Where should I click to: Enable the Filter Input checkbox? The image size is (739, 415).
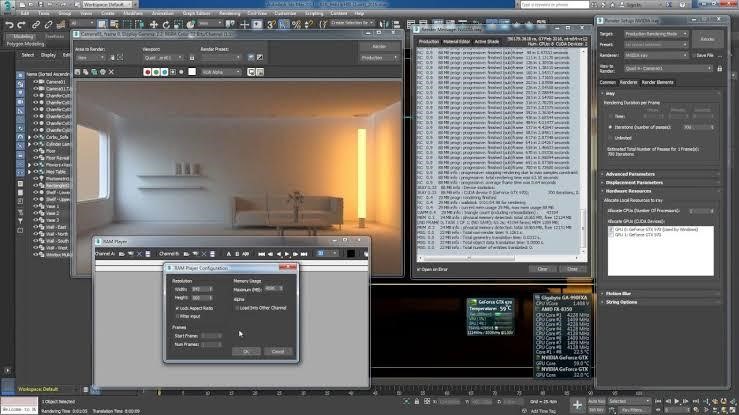[178, 317]
